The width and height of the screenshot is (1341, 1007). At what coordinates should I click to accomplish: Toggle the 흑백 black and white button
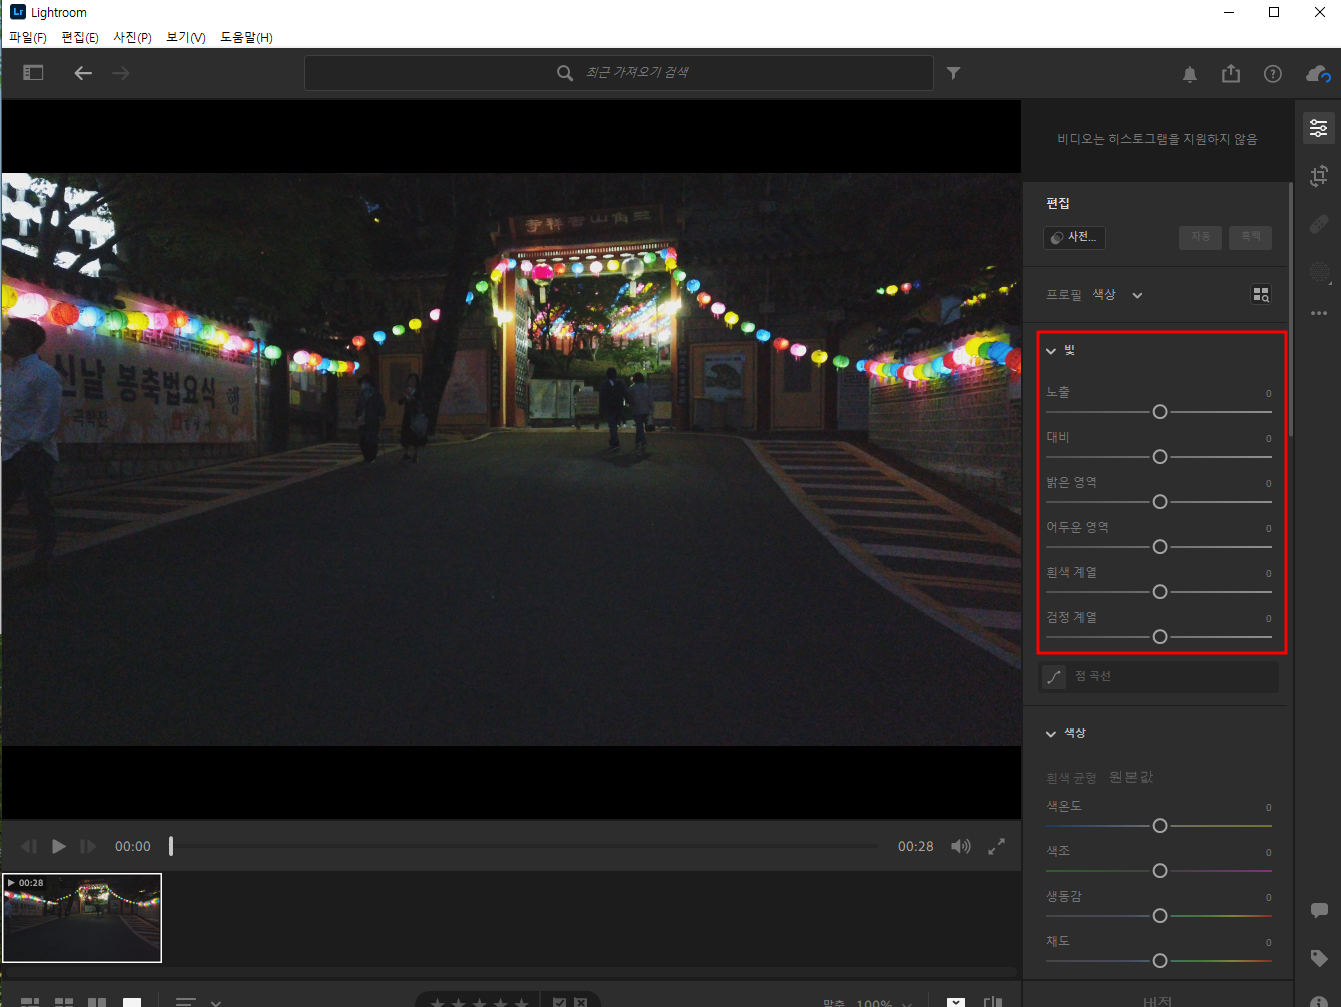point(1251,237)
